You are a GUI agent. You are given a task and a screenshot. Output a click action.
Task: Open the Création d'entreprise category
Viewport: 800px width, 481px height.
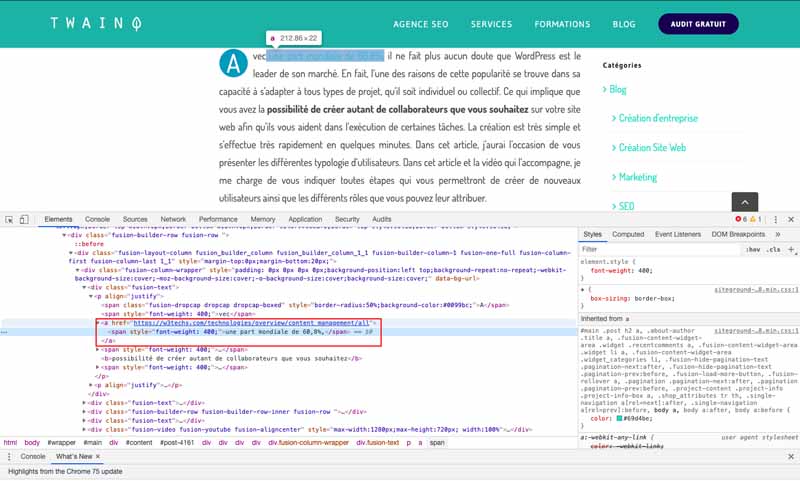click(x=658, y=118)
